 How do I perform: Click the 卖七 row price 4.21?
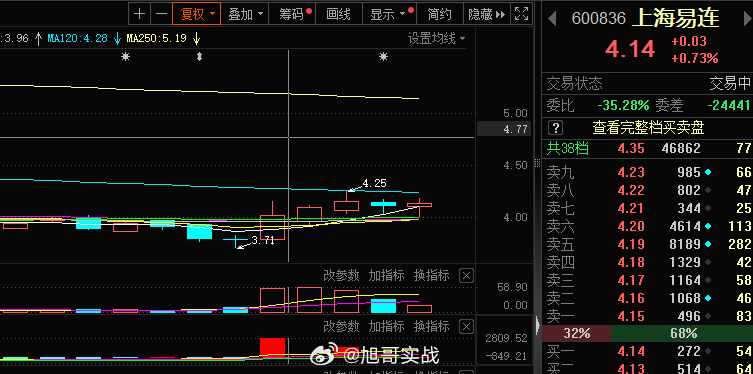point(631,208)
